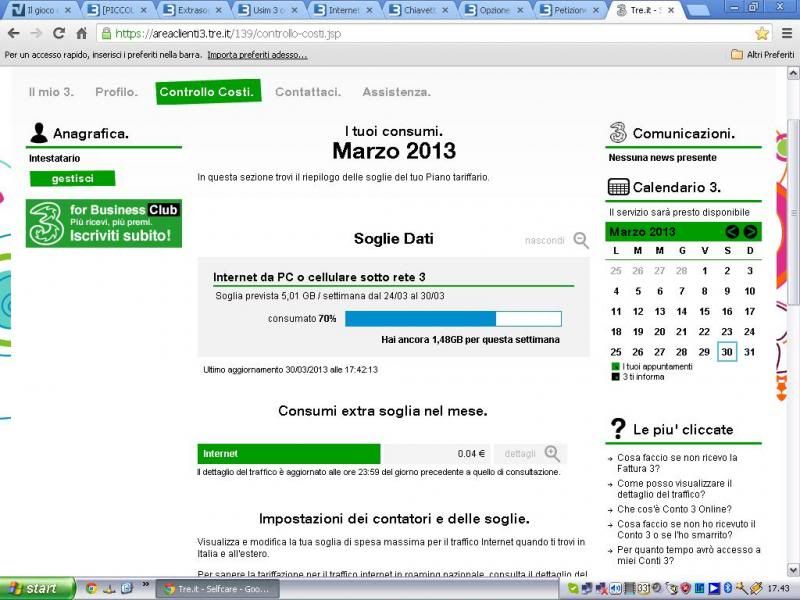Image resolution: width=800 pixels, height=600 pixels.
Task: Click nascondi to hide Soglie Dati
Action: [x=544, y=240]
